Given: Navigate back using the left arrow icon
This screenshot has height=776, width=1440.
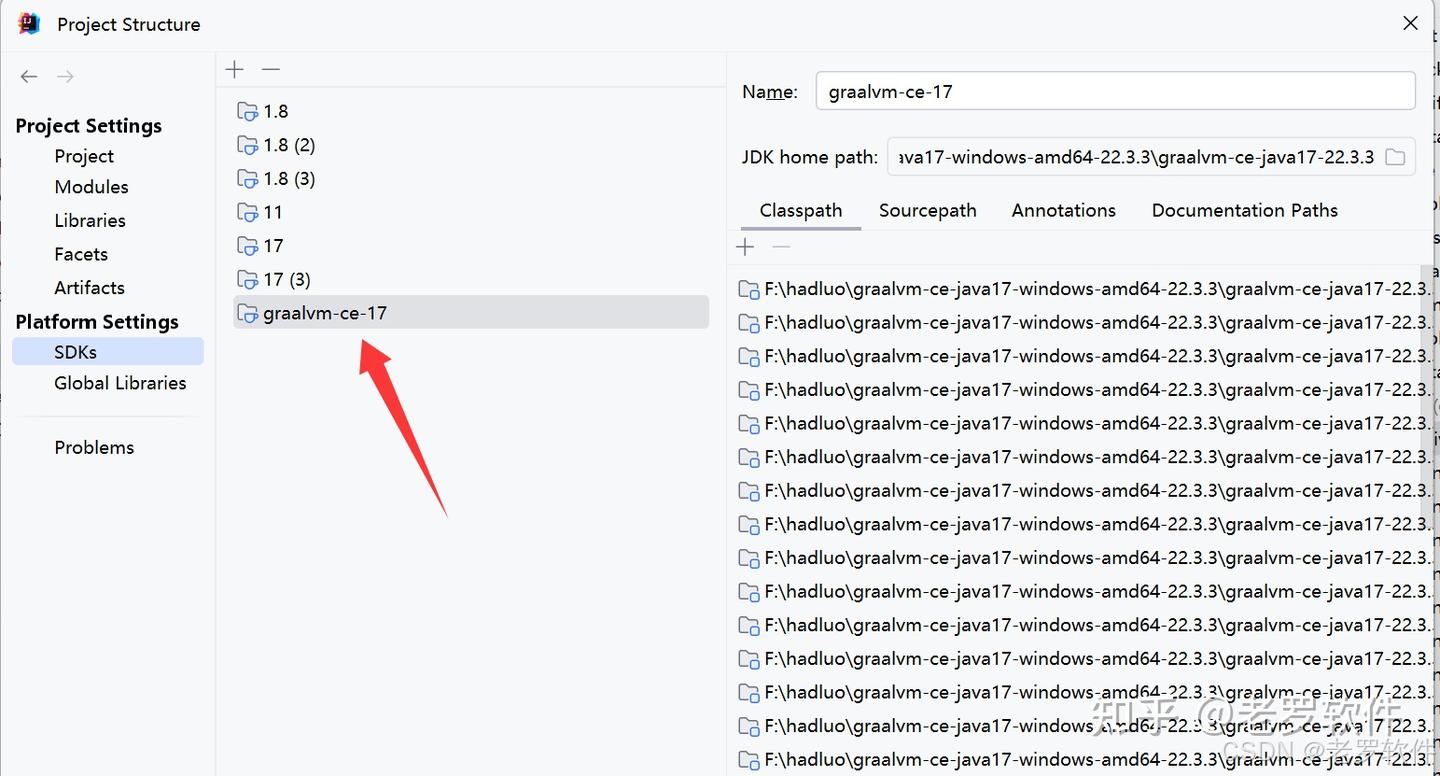Looking at the screenshot, I should coord(28,76).
